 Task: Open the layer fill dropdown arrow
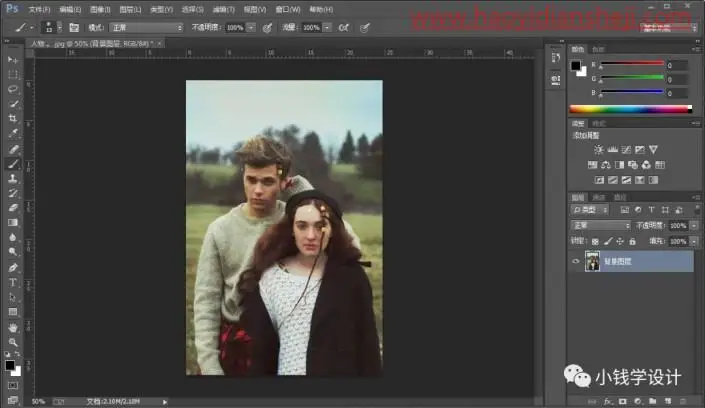click(695, 242)
